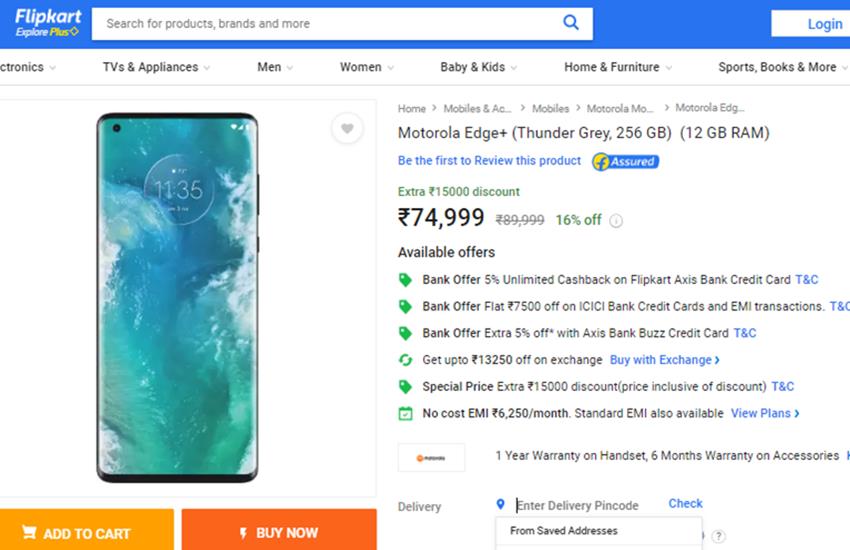This screenshot has height=550, width=850.
Task: Click the price info icon beside 16% off
Action: coord(616,221)
